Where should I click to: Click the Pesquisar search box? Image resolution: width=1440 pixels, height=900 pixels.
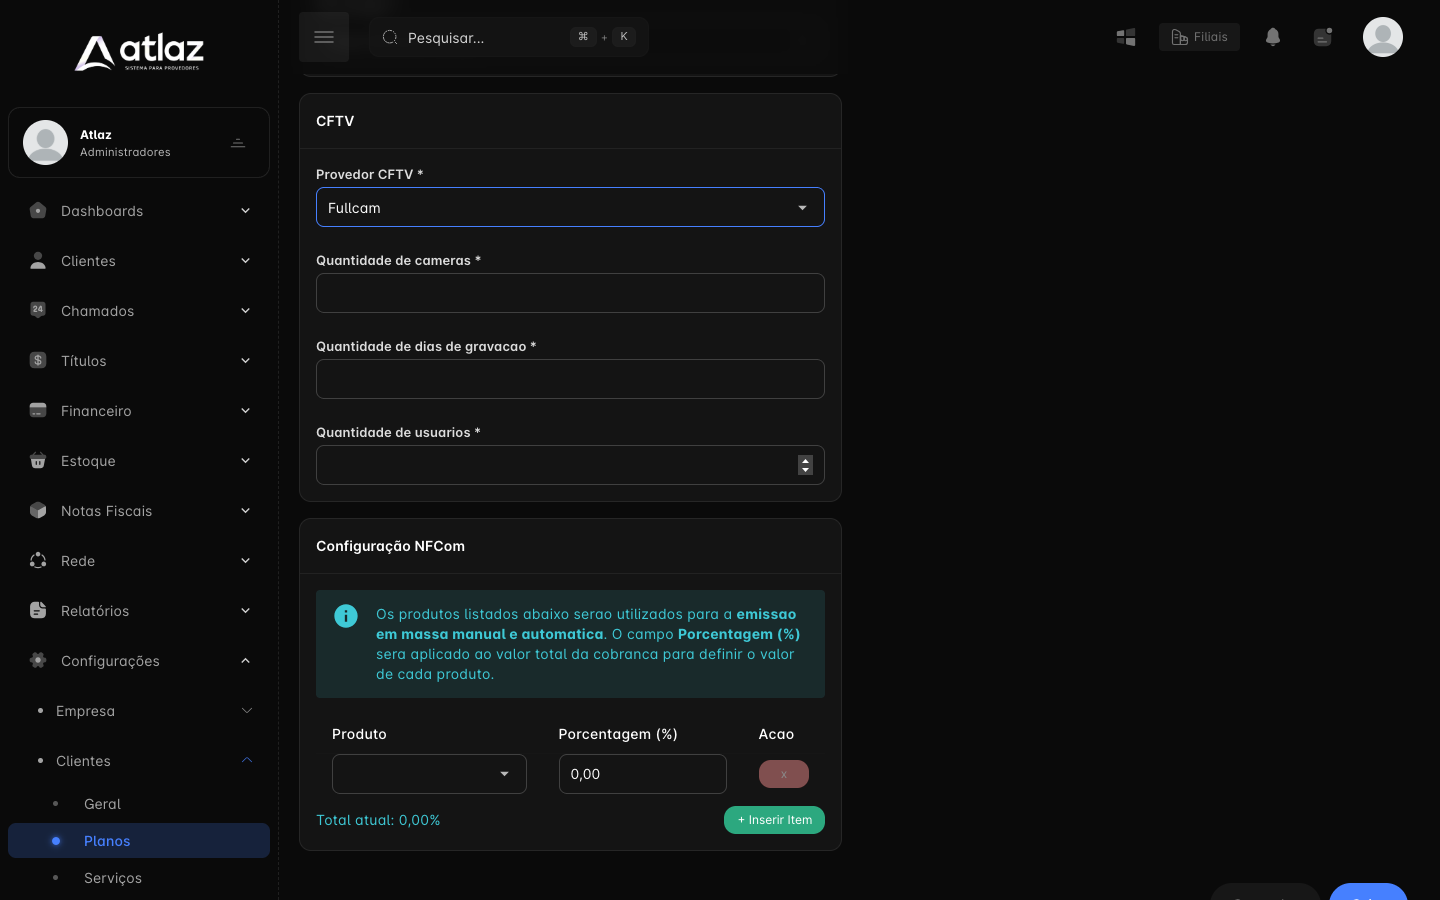pyautogui.click(x=509, y=37)
